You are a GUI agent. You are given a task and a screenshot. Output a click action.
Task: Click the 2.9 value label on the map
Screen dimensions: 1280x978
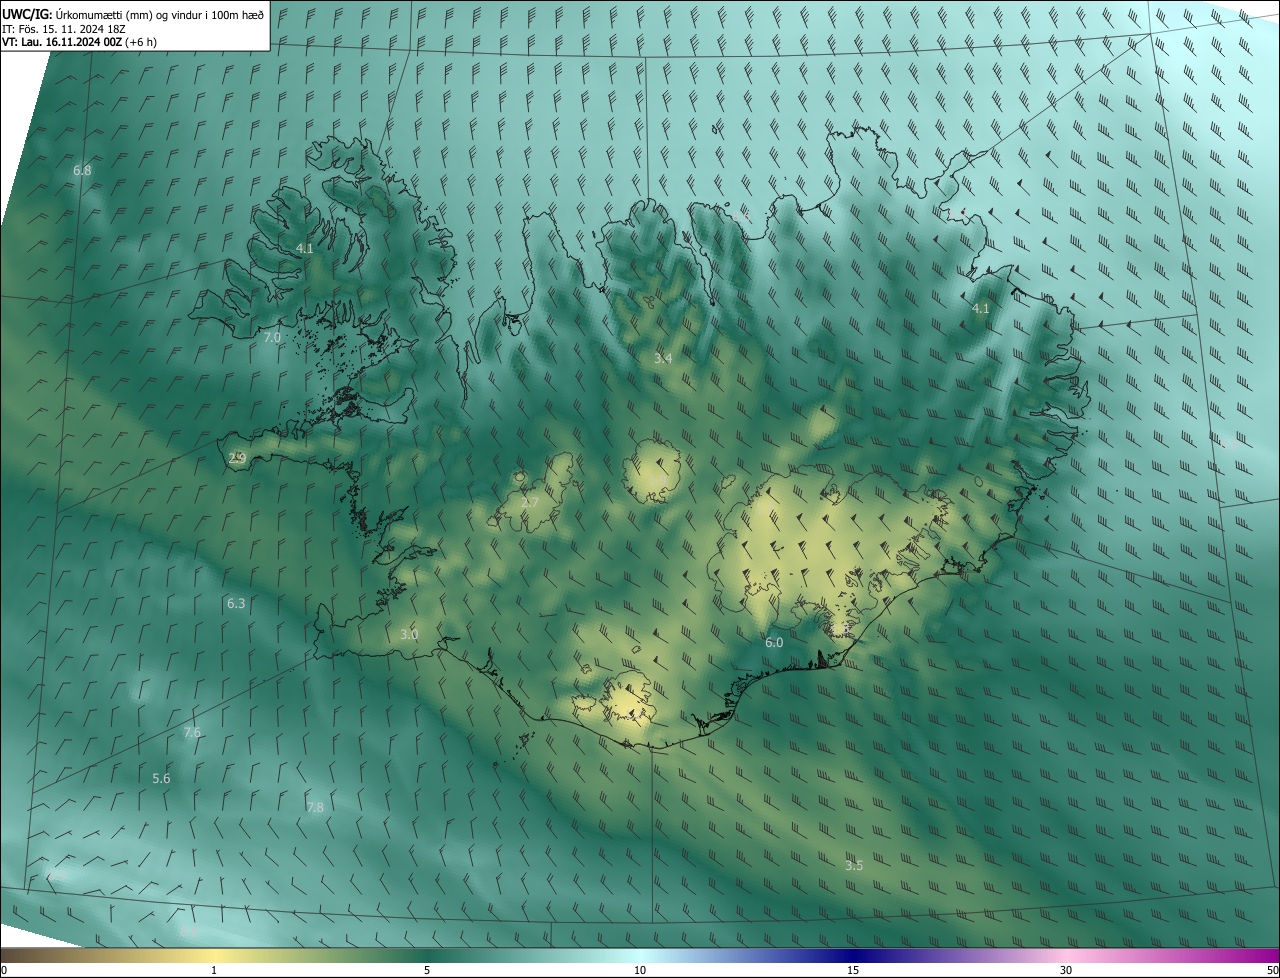click(237, 459)
